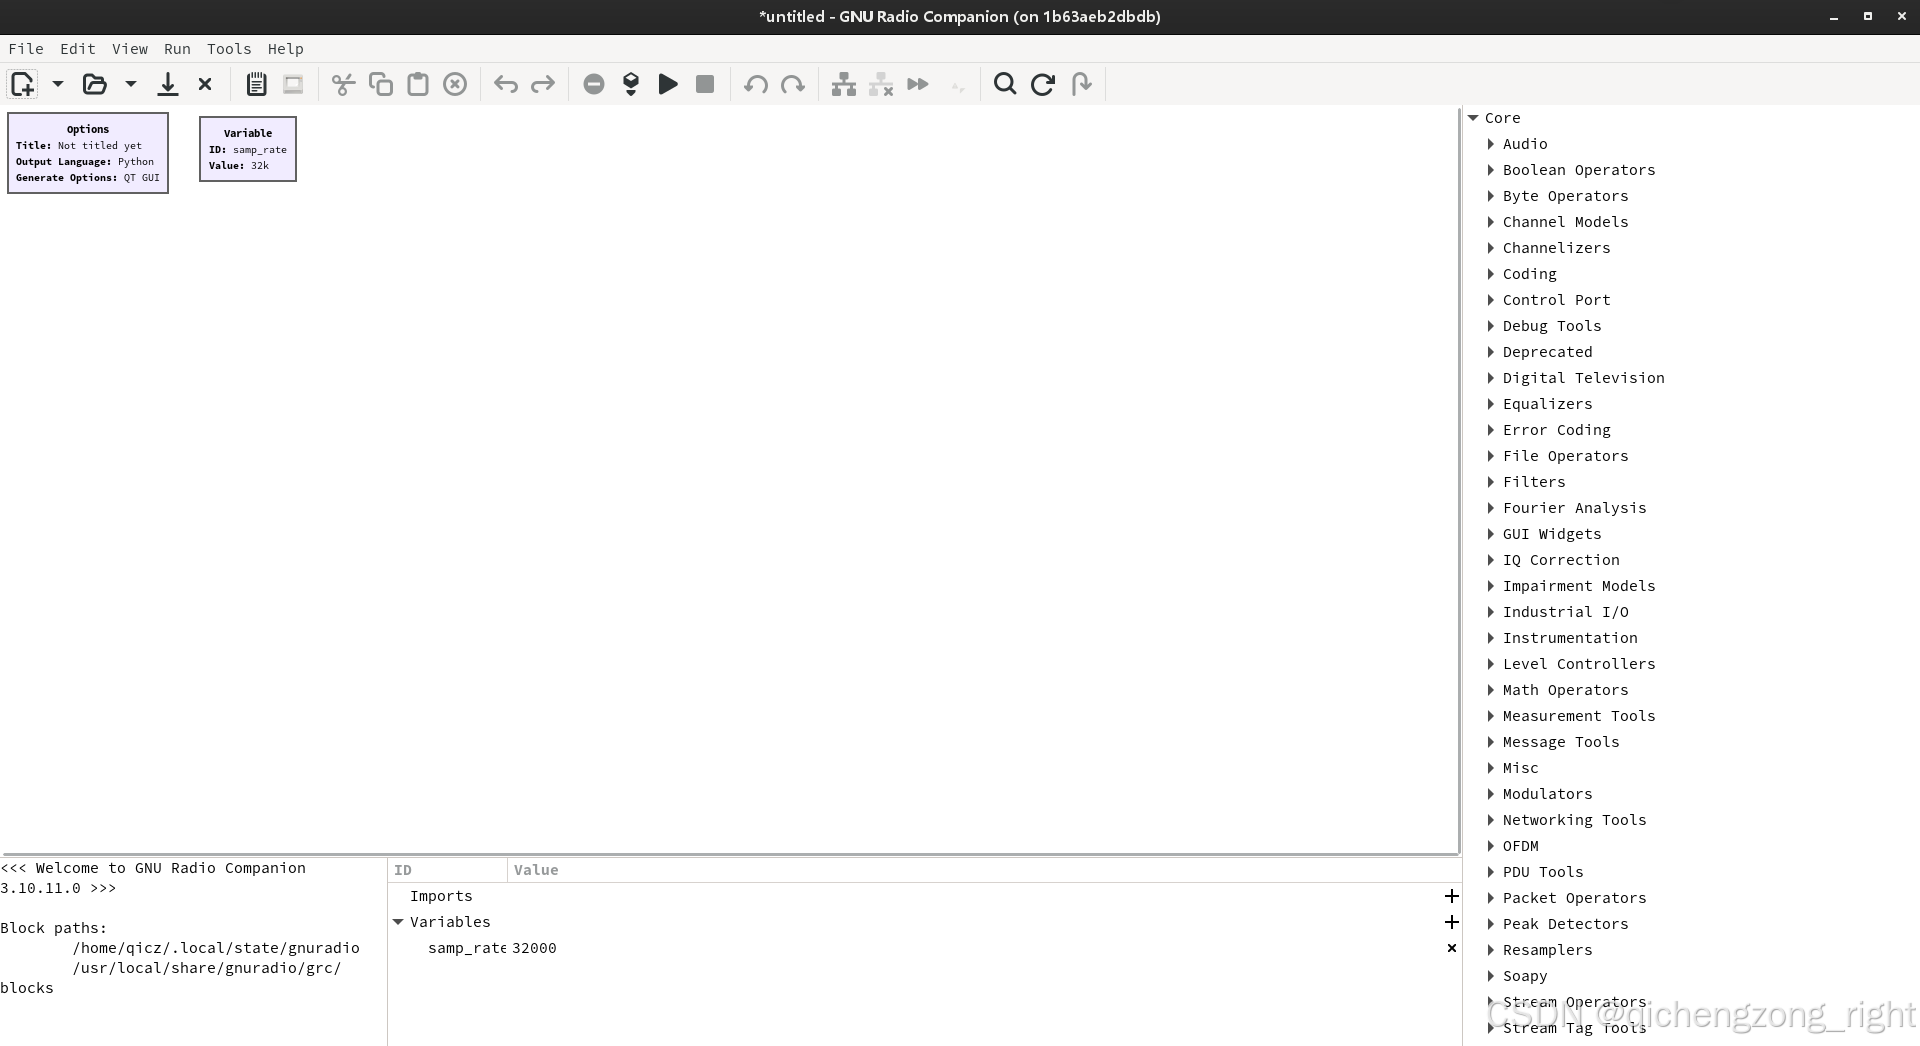Bypass the selected blocks
The image size is (1920, 1046).
(918, 84)
